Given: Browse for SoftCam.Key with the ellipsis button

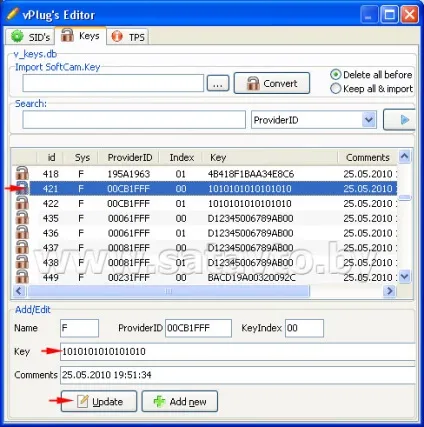Looking at the screenshot, I should [218, 83].
